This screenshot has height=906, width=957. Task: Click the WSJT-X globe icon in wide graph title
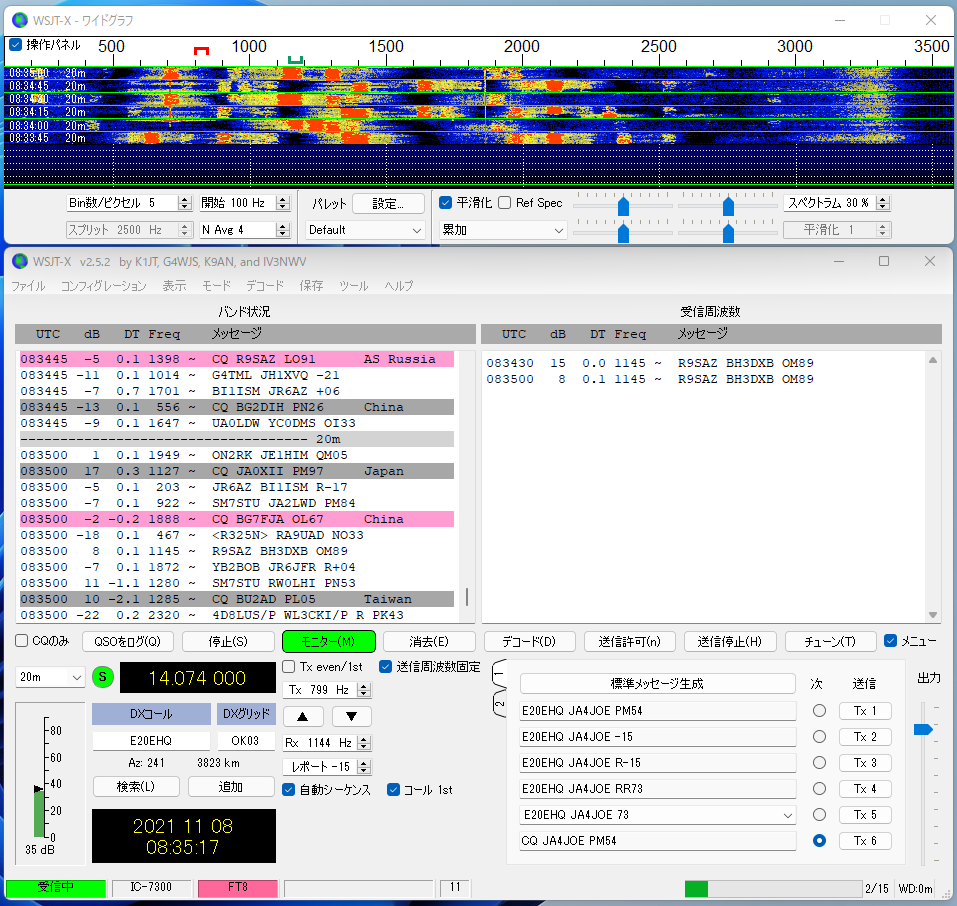(19, 20)
